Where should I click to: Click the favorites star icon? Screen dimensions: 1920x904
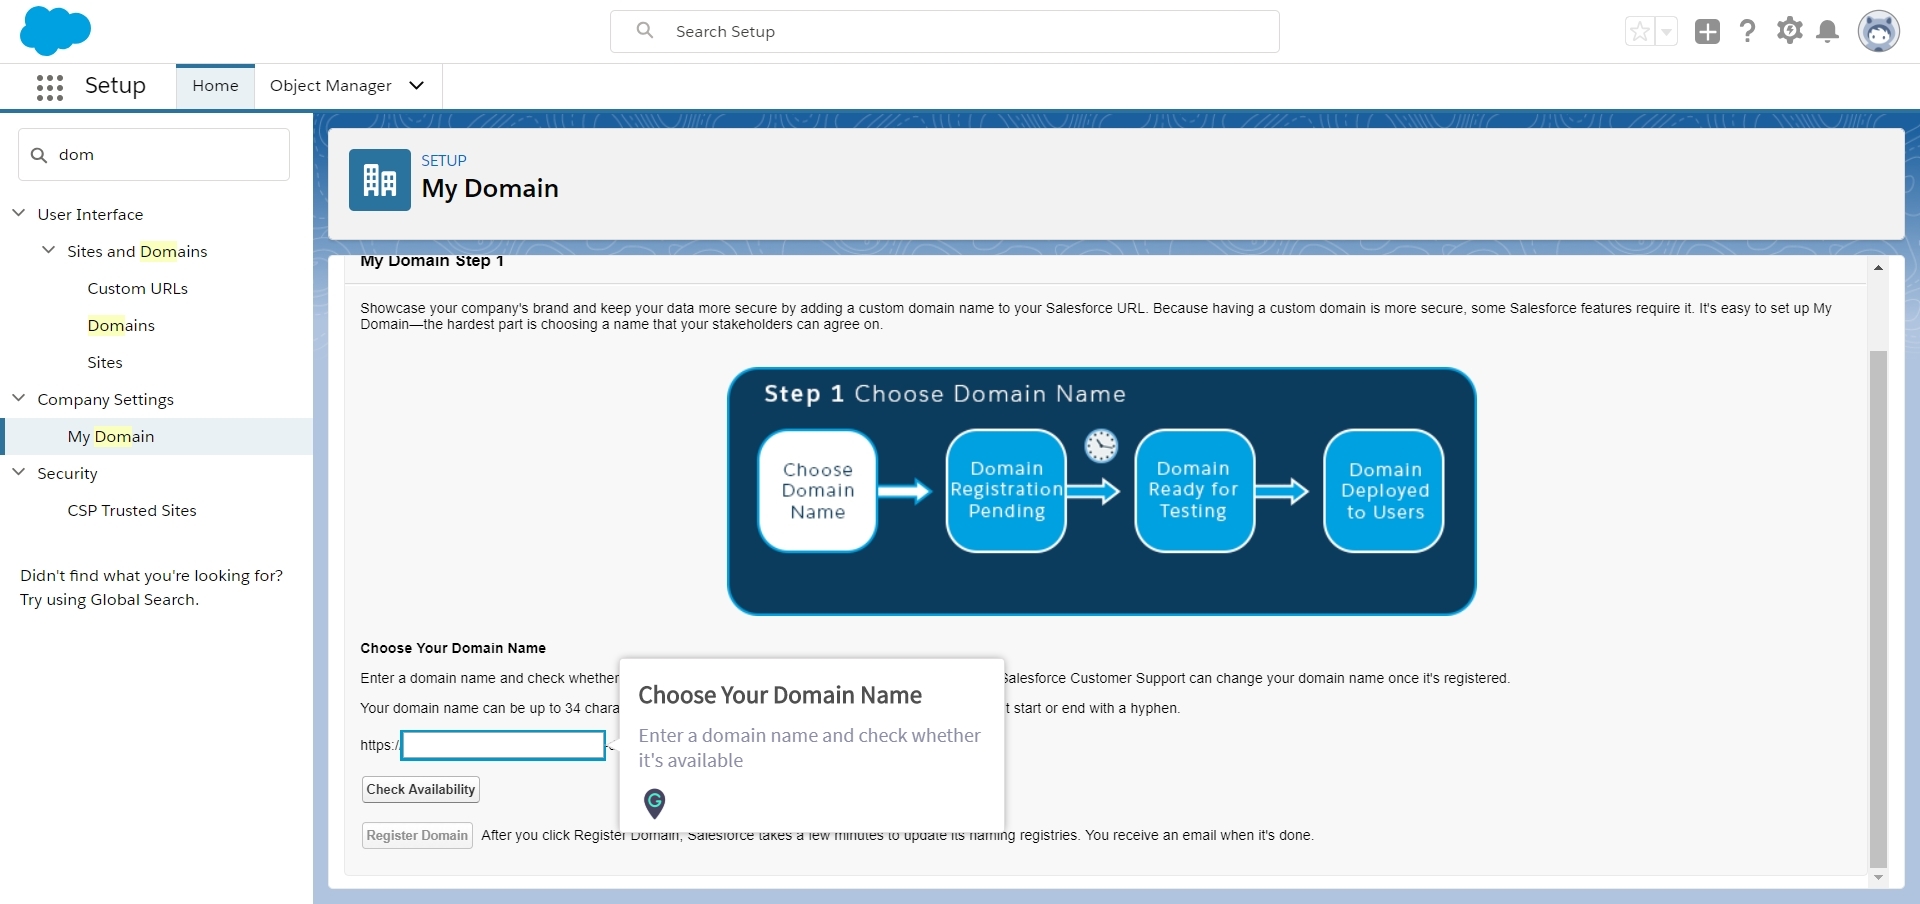[1640, 32]
